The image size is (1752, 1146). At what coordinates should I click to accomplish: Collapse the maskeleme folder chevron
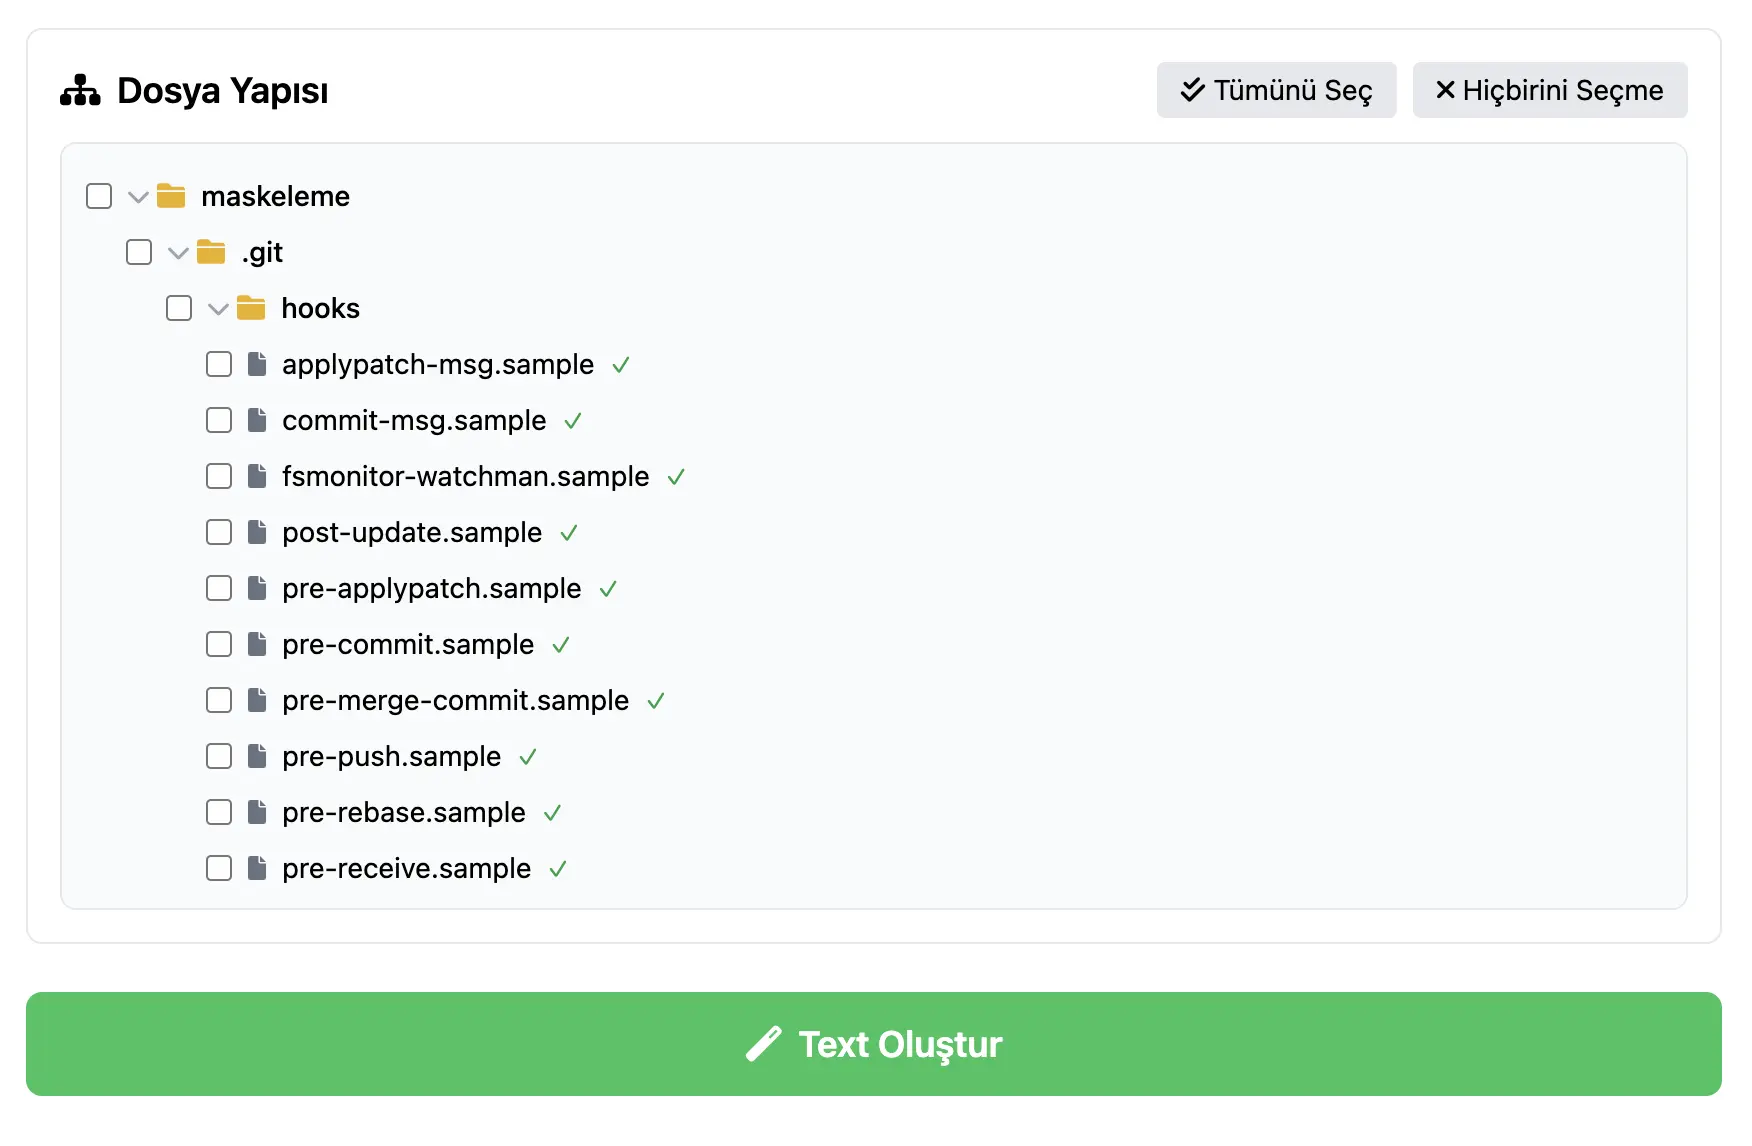click(x=138, y=197)
